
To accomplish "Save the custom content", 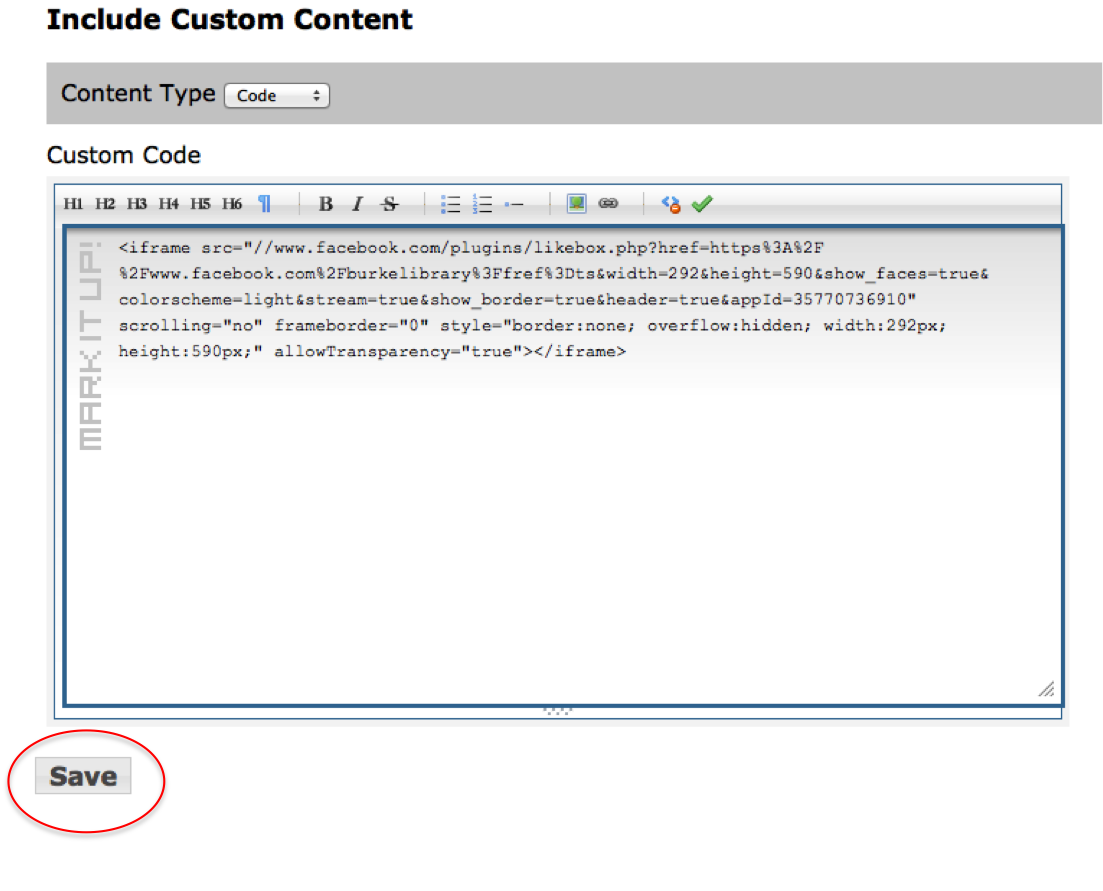I will [83, 776].
